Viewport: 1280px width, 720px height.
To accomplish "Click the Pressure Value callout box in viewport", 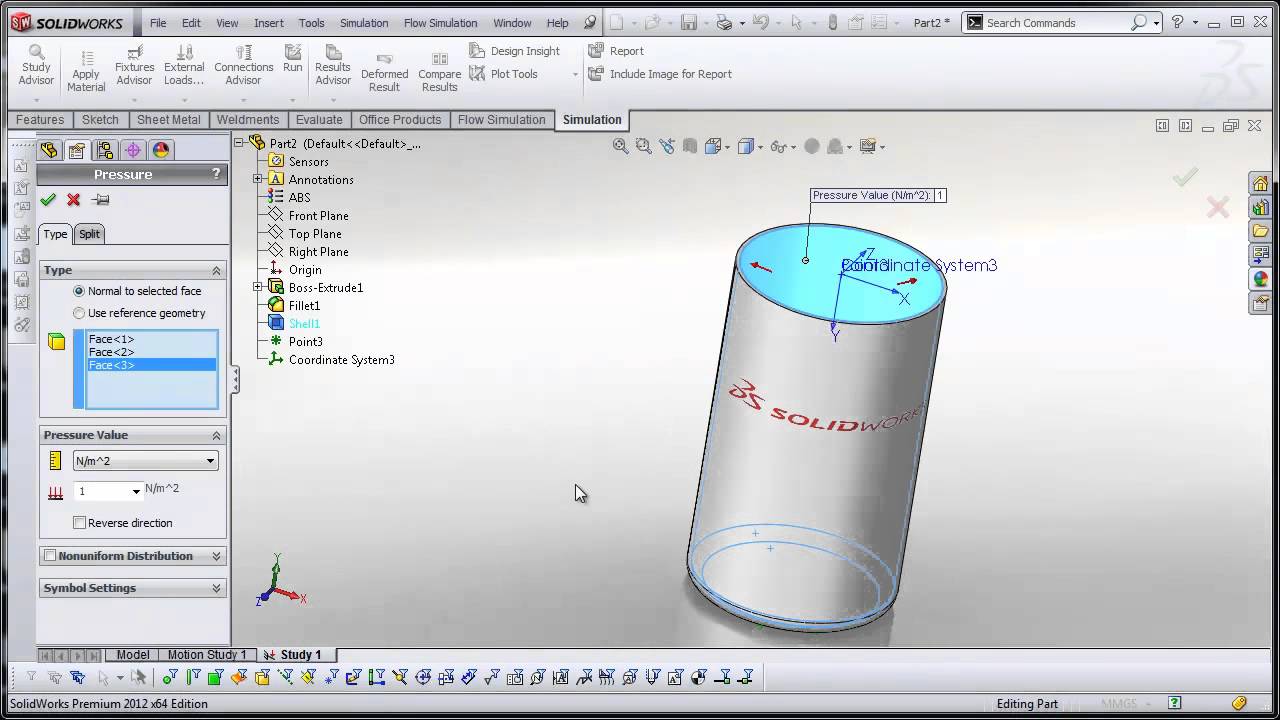I will point(878,196).
